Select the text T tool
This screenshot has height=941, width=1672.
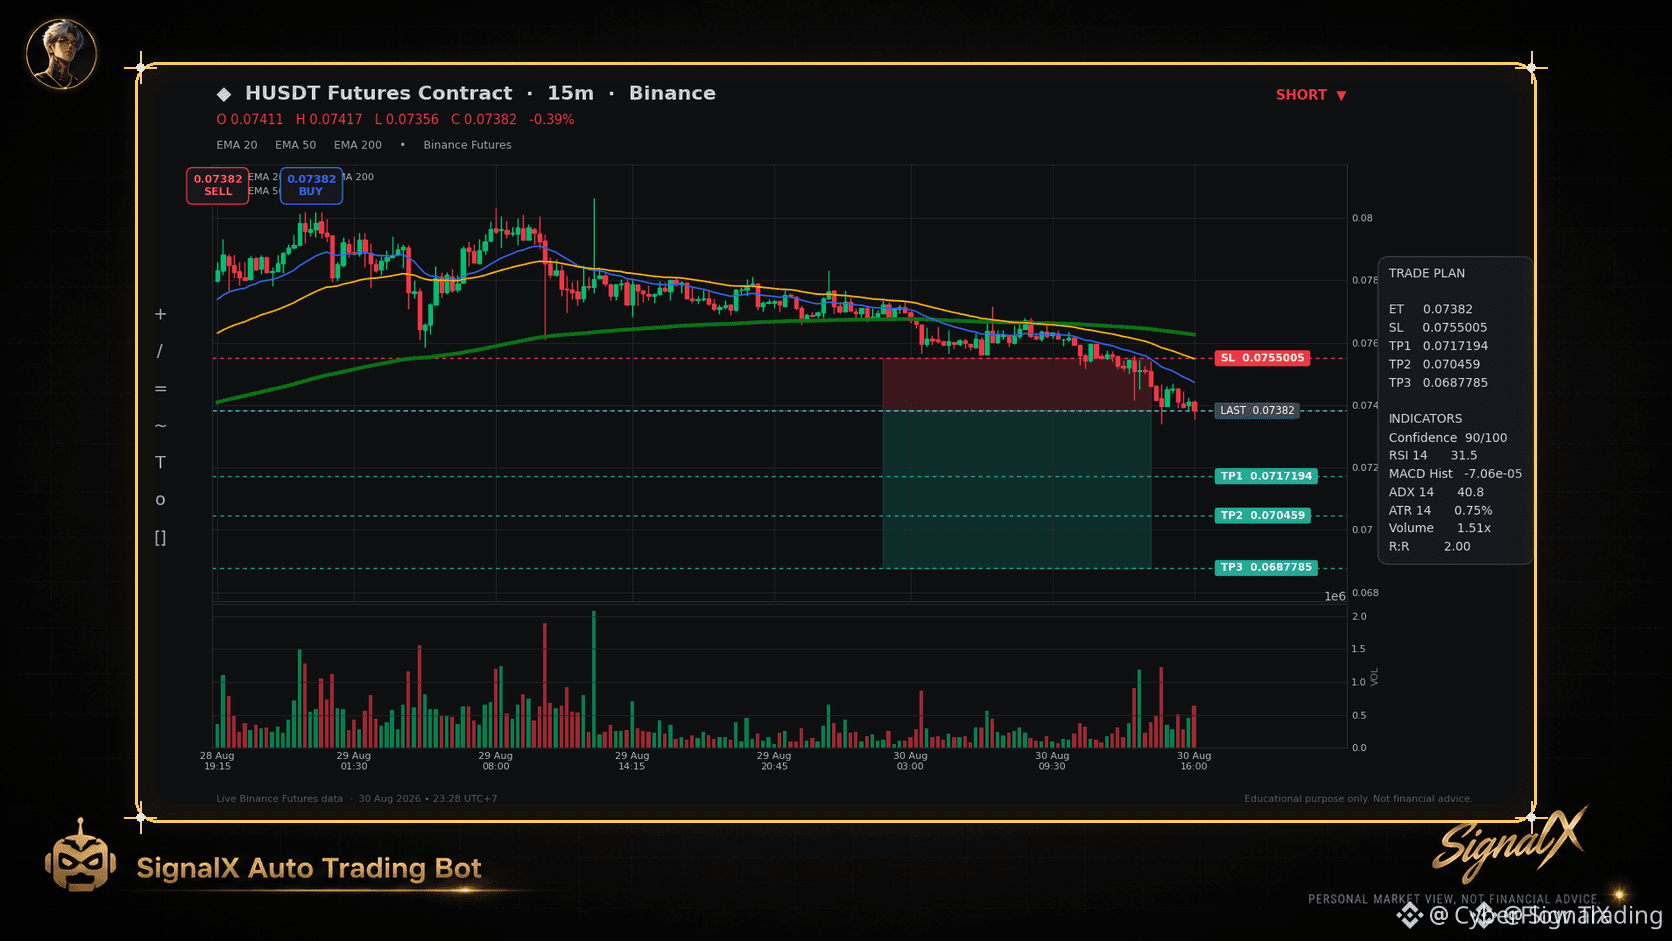pyautogui.click(x=160, y=462)
